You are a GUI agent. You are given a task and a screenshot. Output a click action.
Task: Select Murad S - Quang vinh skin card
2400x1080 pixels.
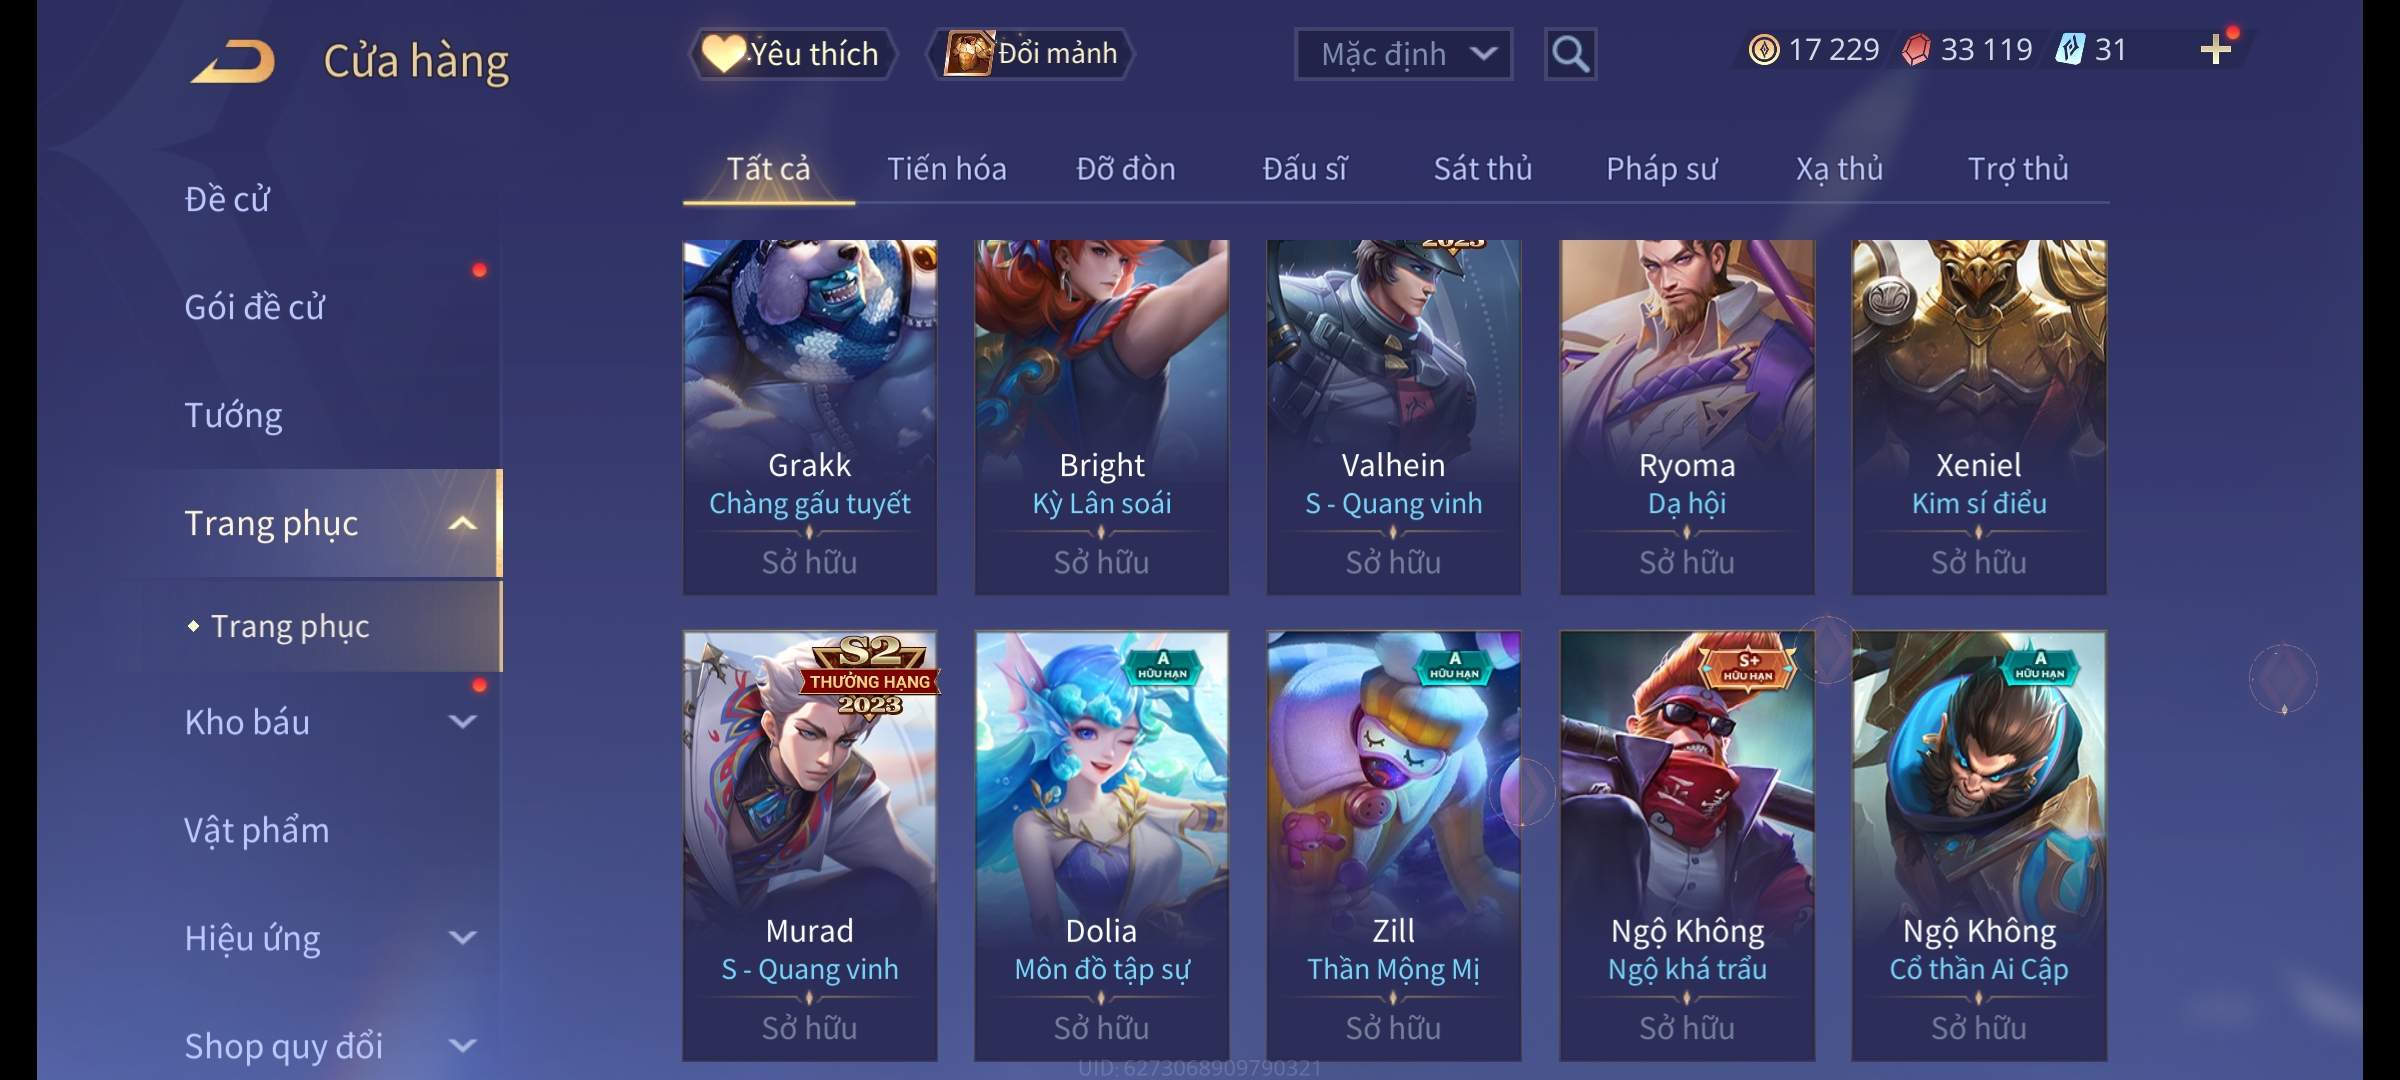click(x=810, y=846)
